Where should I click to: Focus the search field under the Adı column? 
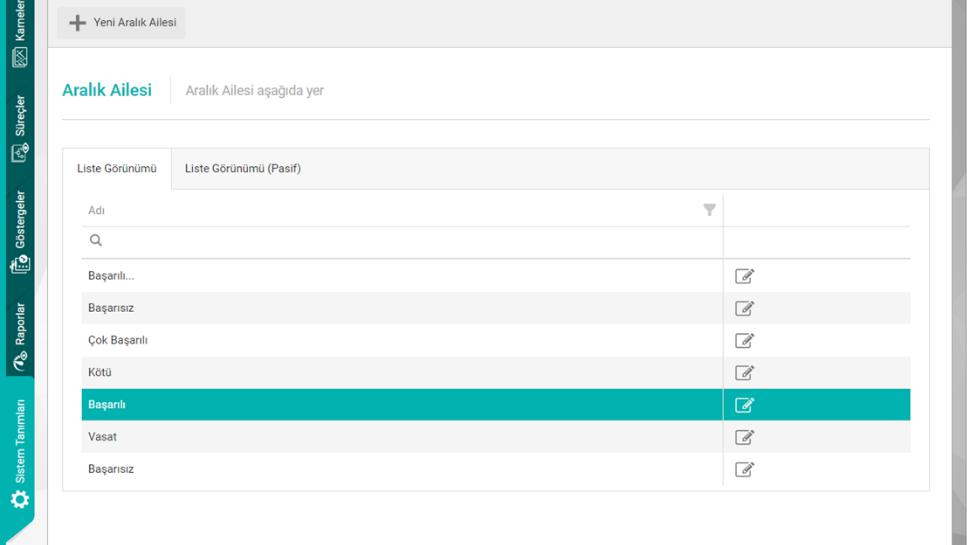400,241
